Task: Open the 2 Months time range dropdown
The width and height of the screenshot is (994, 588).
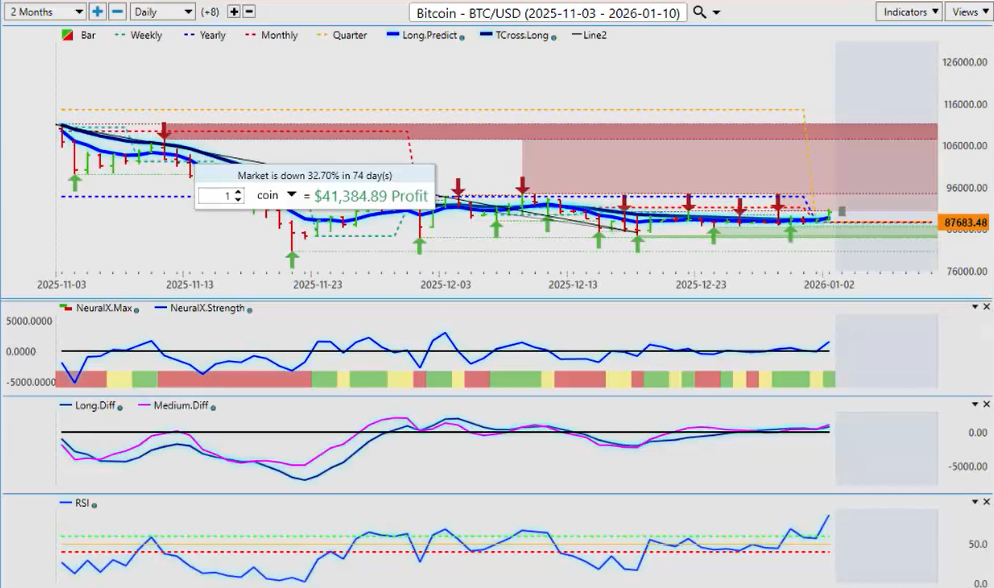Action: point(44,12)
